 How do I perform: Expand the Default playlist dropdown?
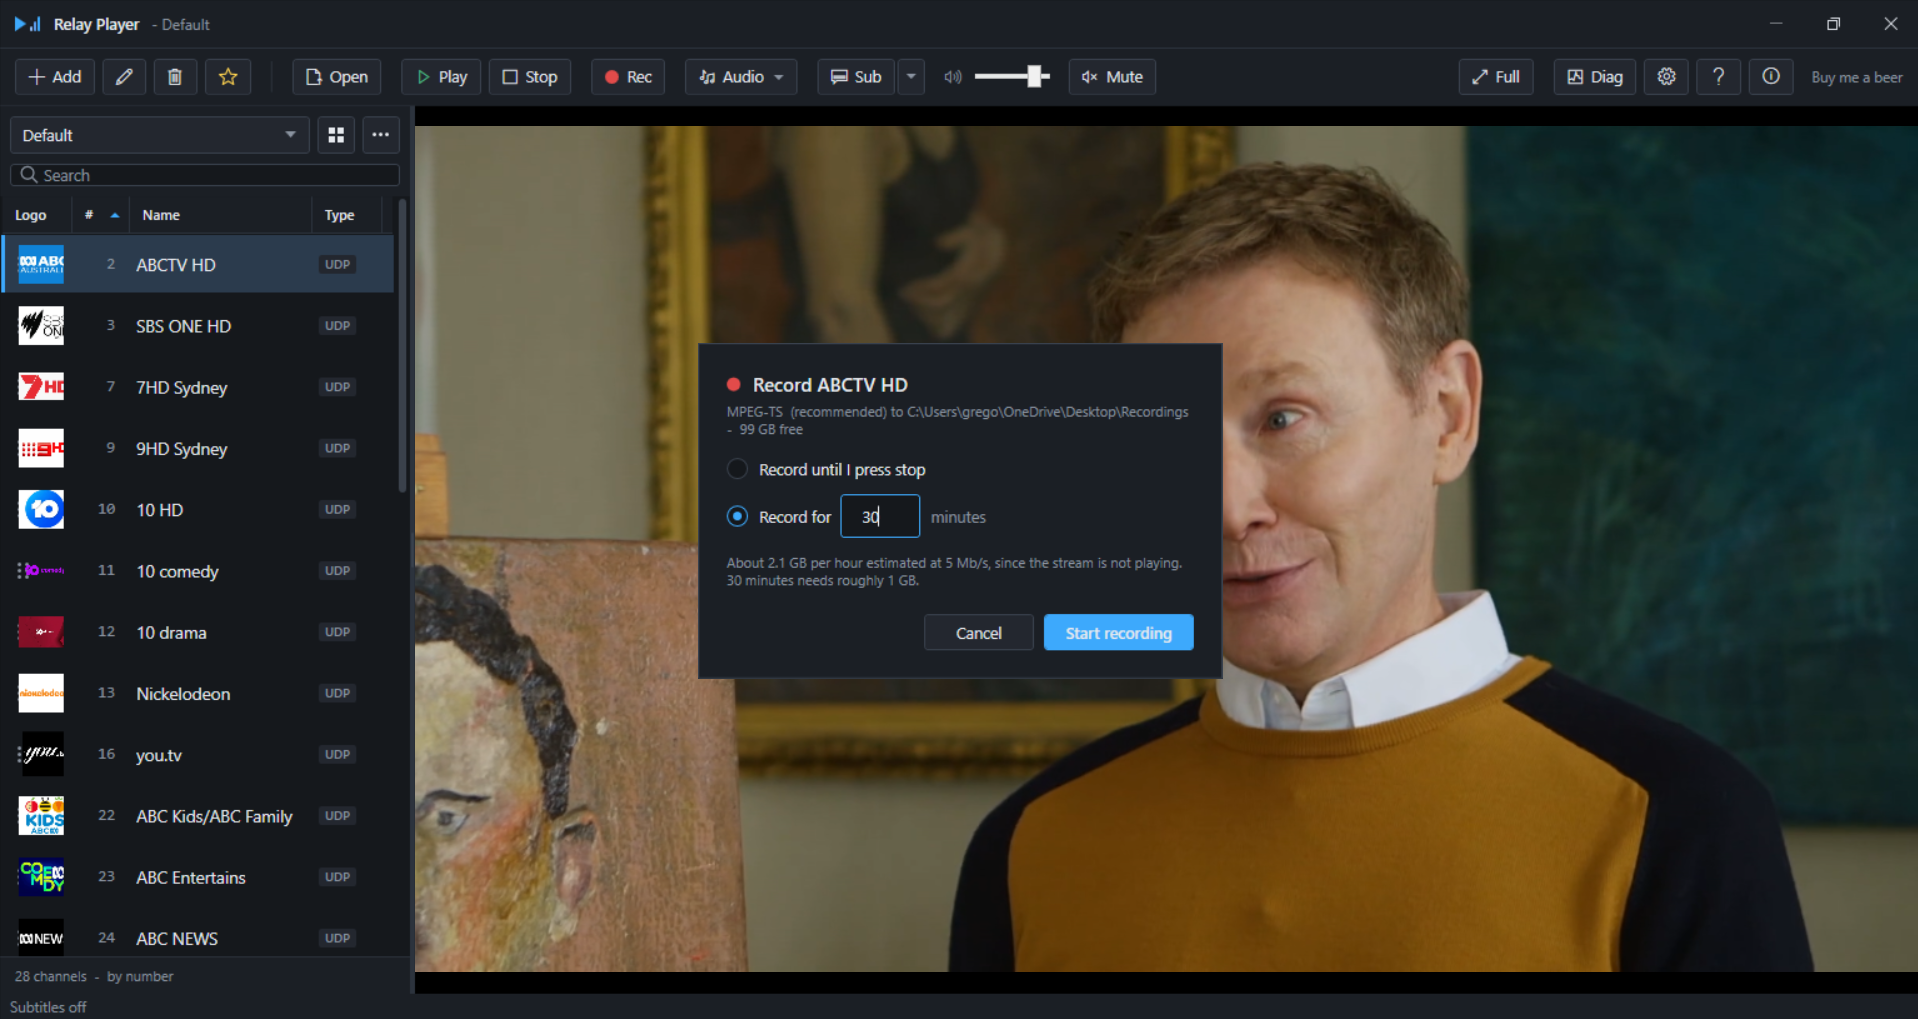pos(160,135)
